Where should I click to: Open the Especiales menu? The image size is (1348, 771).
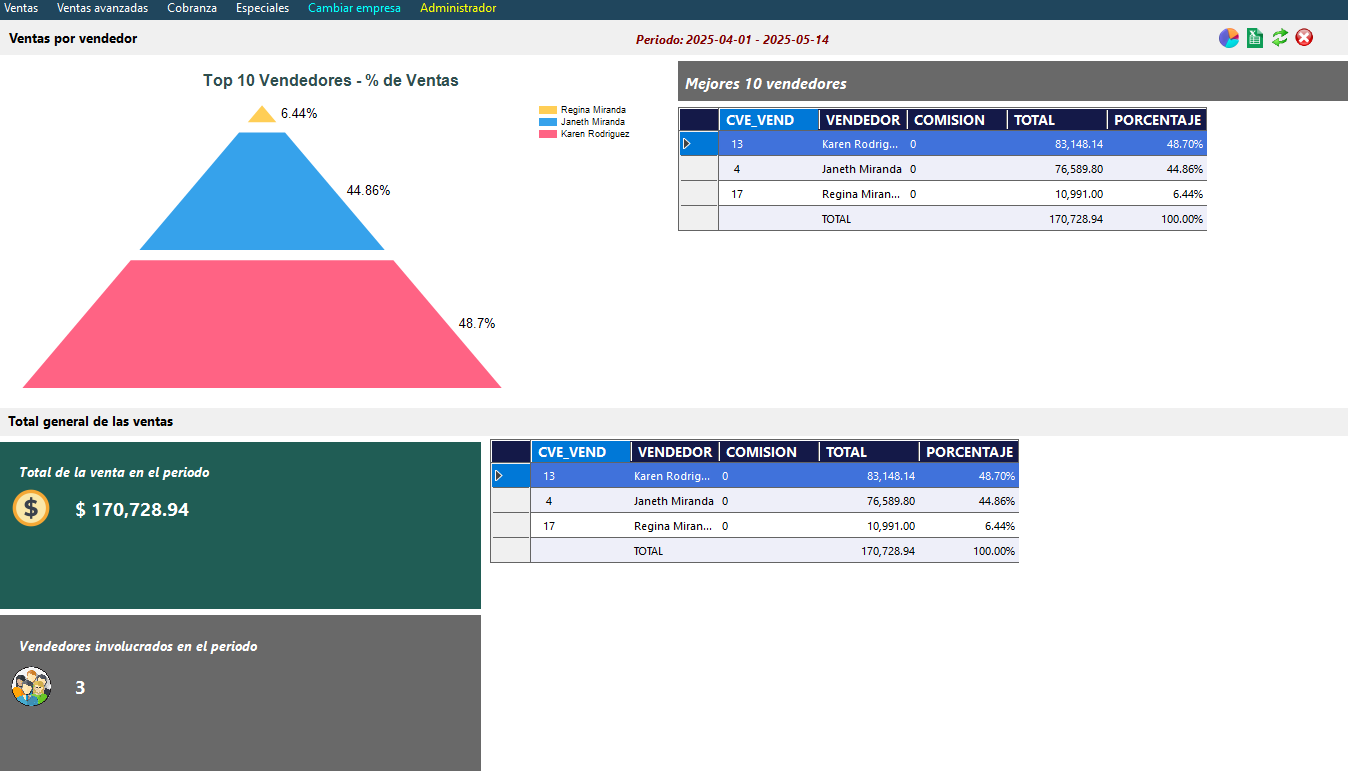click(262, 8)
